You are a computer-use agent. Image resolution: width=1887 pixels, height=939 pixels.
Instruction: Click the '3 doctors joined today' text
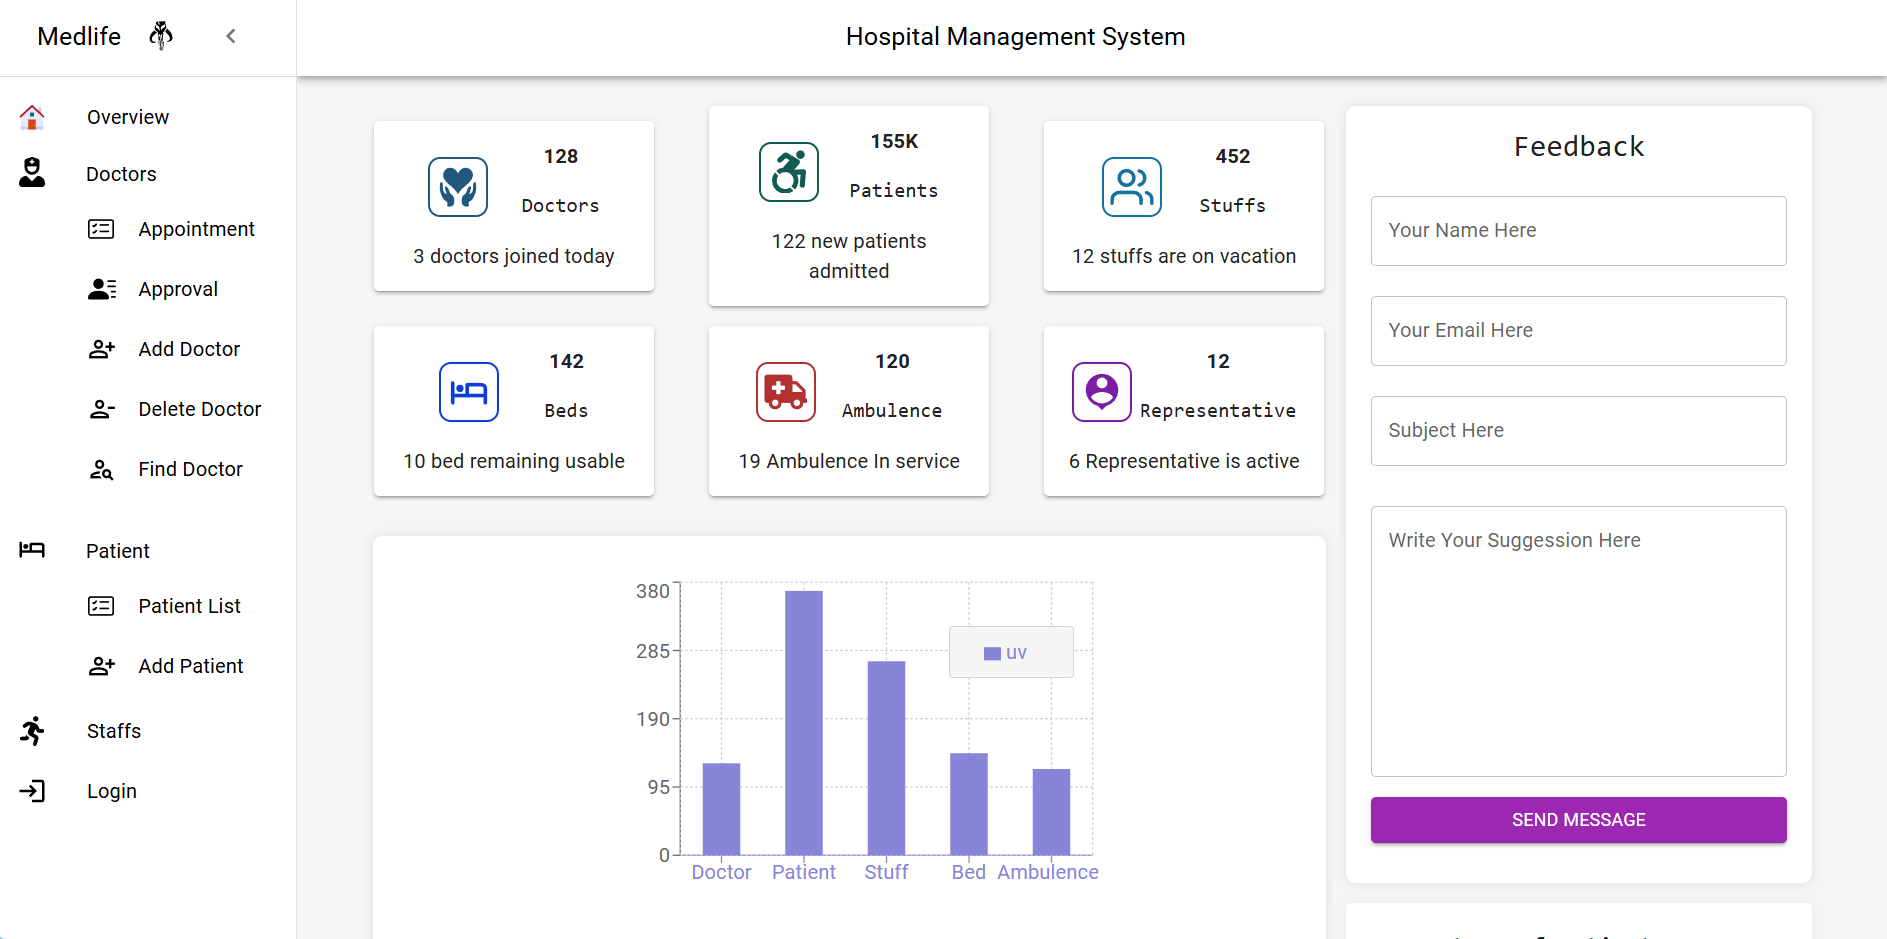pyautogui.click(x=514, y=256)
